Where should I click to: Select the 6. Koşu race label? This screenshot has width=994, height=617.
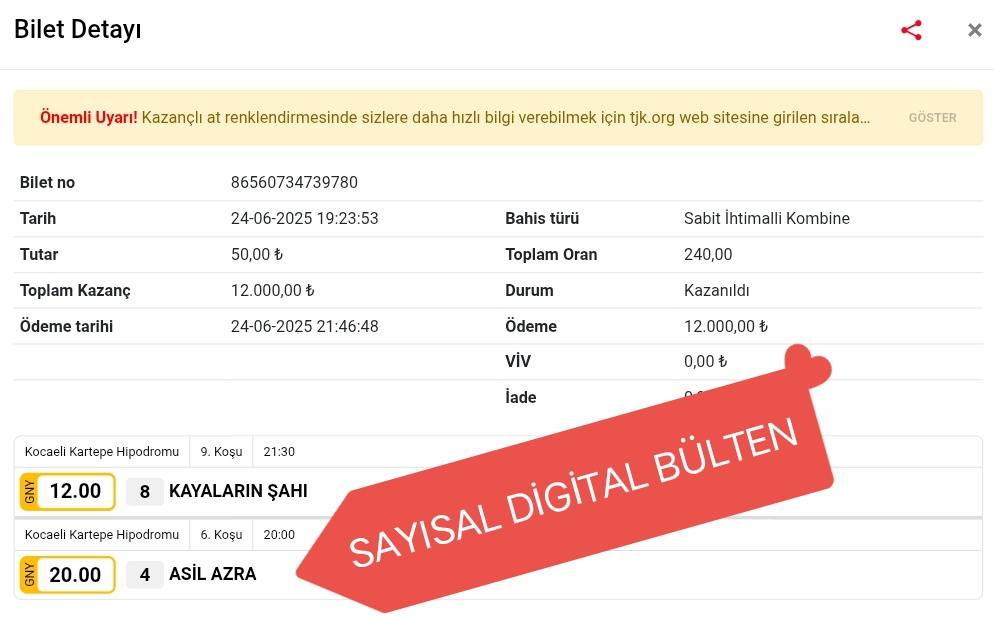221,535
